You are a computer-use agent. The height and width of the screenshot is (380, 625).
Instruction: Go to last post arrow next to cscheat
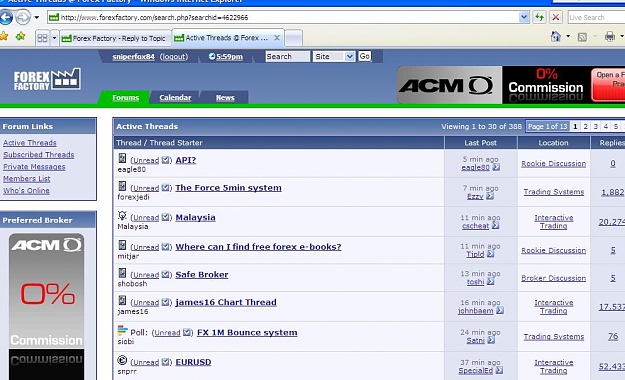495,225
